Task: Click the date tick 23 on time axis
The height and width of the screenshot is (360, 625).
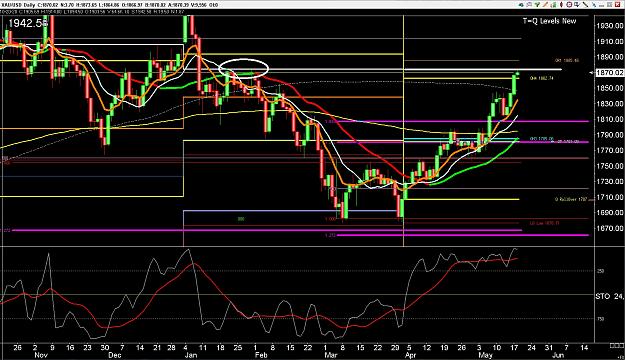Action: coord(87,348)
